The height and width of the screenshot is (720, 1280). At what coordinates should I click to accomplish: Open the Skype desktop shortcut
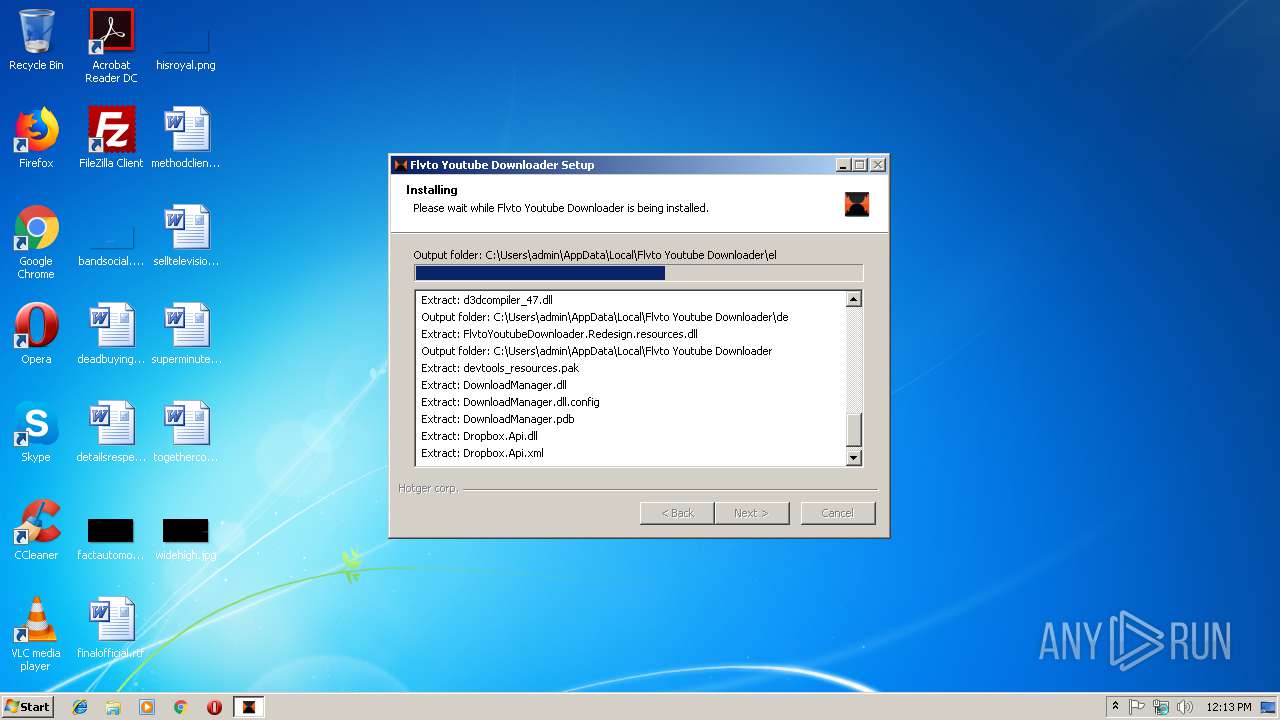point(36,432)
